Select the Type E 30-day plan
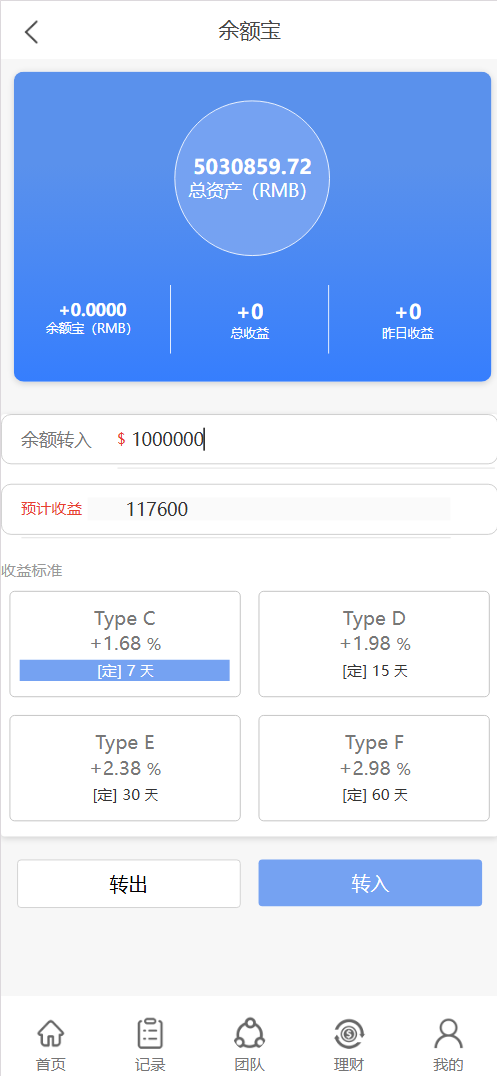This screenshot has width=497, height=1076. 125,768
